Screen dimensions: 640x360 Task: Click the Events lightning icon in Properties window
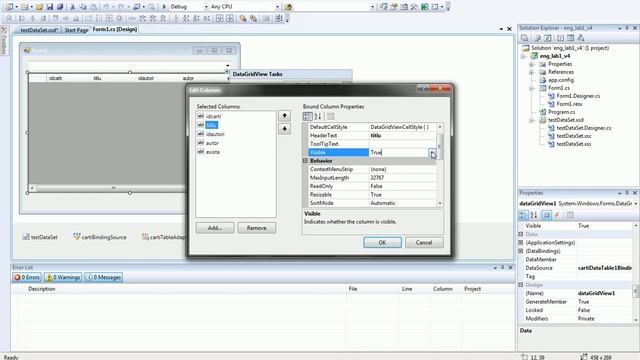(x=557, y=215)
